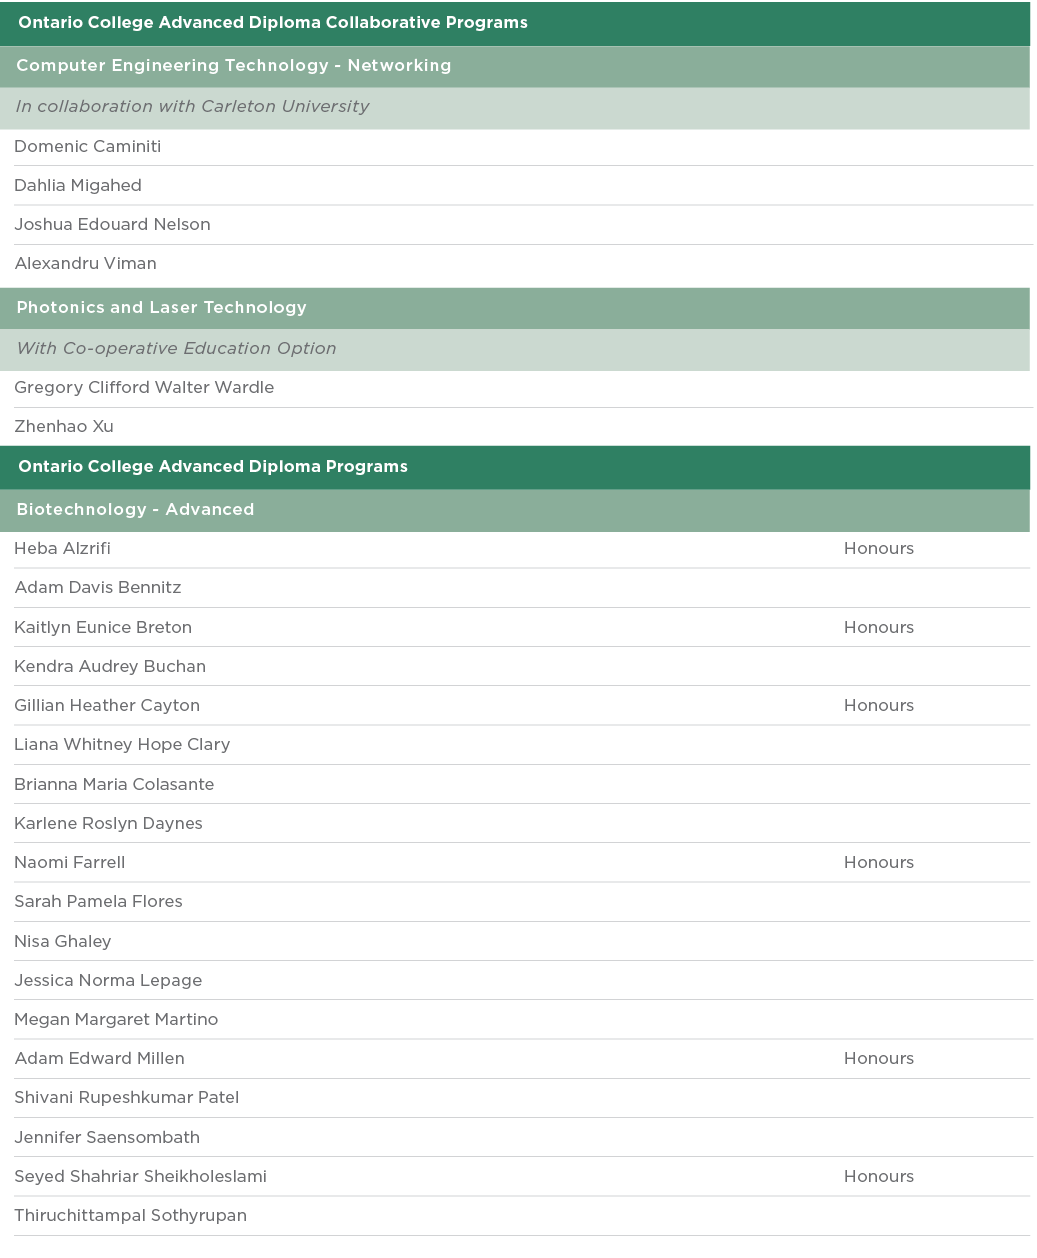Click the Honours label beside Heba Alzrifi

tap(878, 549)
